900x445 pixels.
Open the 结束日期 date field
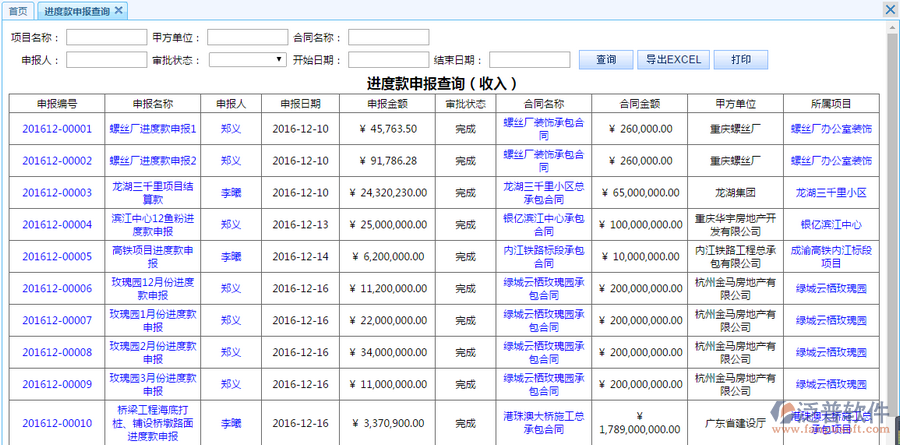click(529, 60)
